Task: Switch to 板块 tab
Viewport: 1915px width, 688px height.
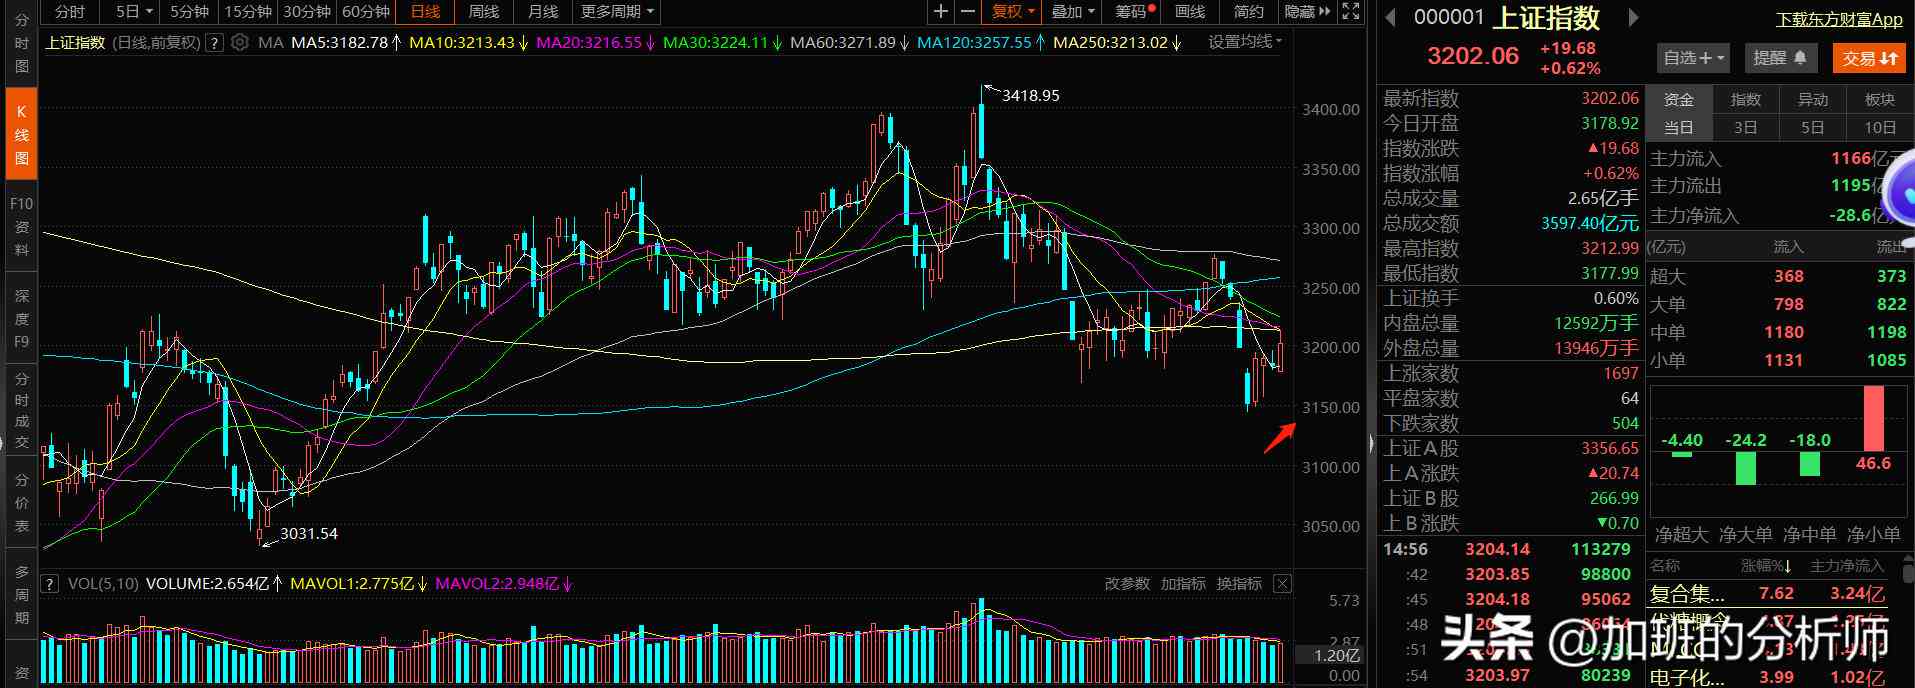Action: click(x=1880, y=99)
